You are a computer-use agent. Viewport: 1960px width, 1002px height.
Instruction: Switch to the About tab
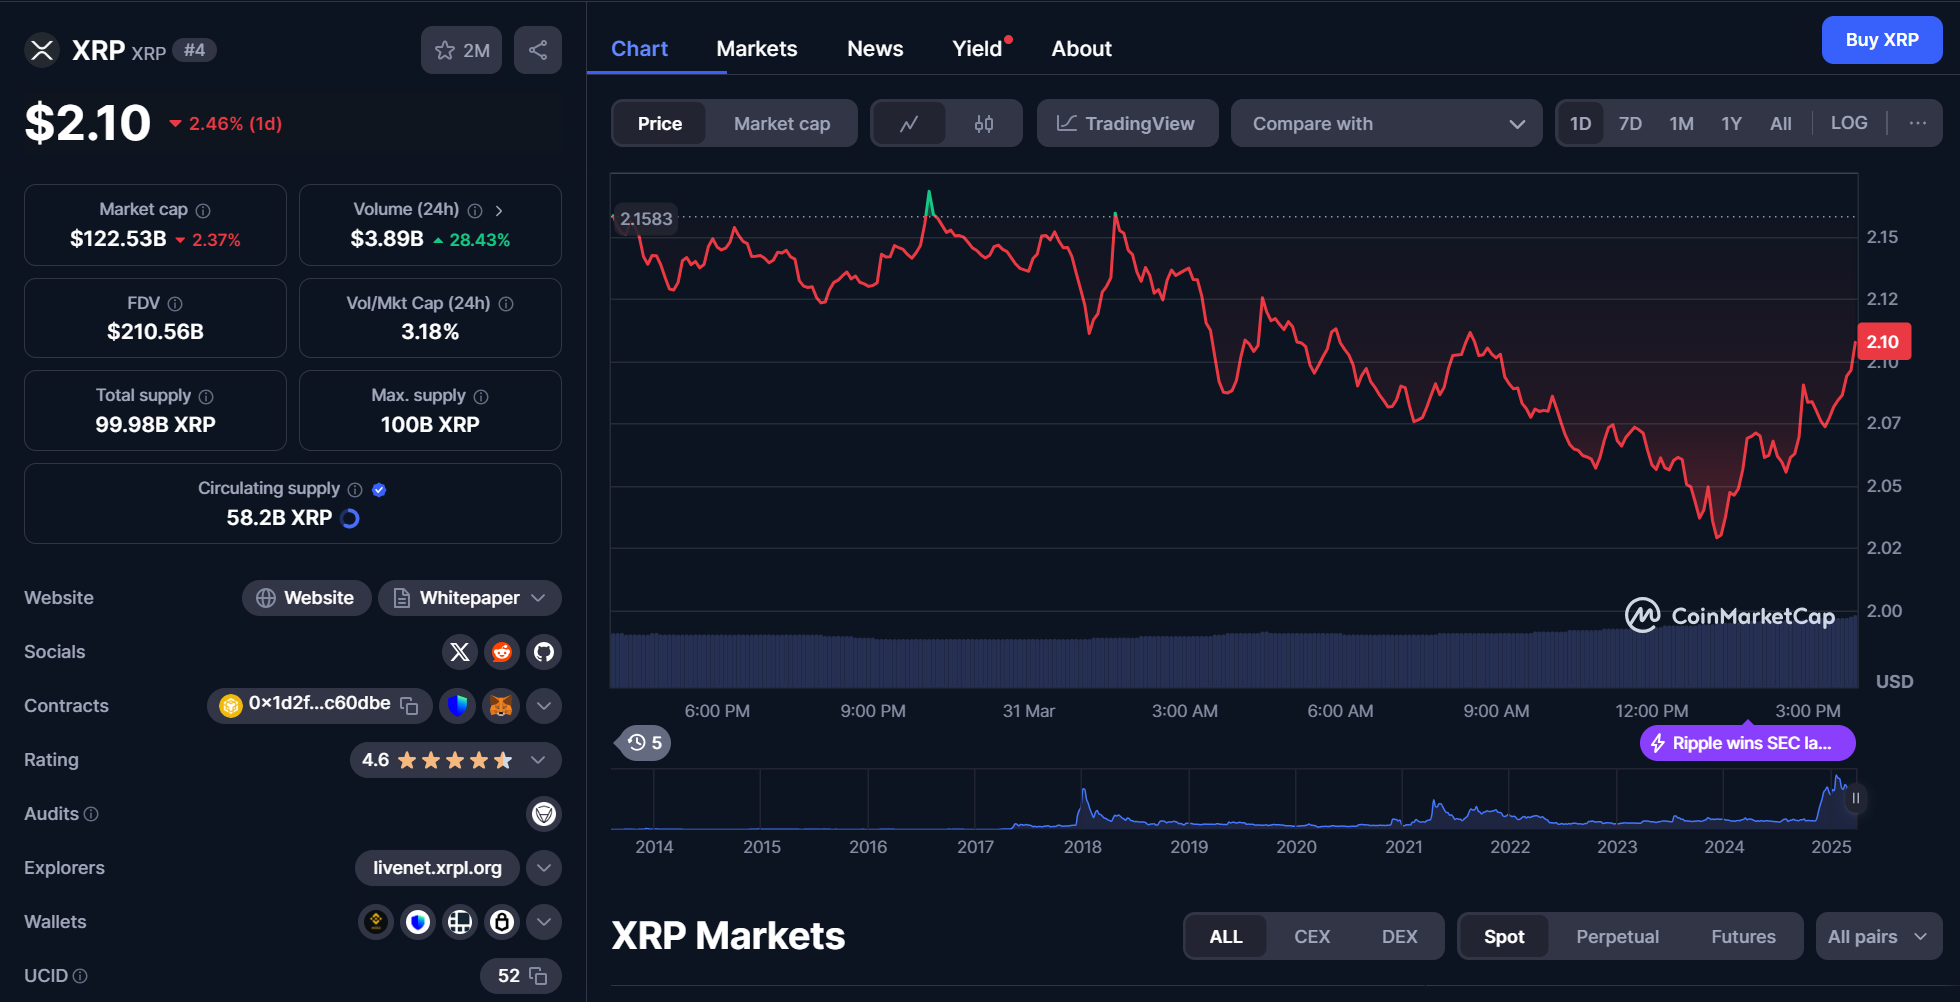[1081, 49]
